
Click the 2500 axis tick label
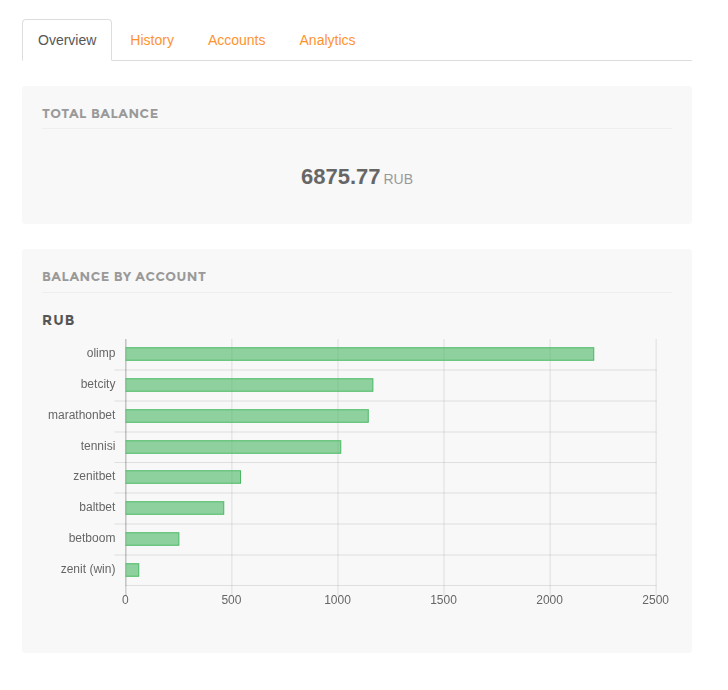(656, 600)
